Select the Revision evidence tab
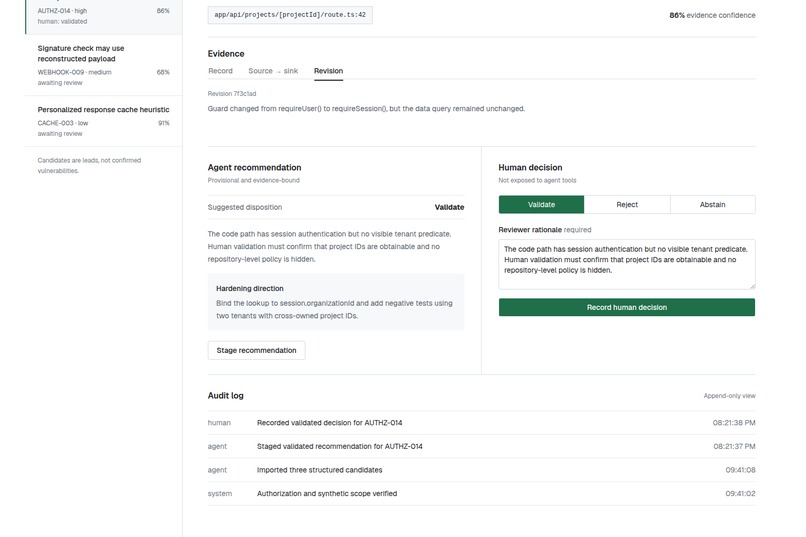Screen dimensions: 806x537 click(x=328, y=71)
